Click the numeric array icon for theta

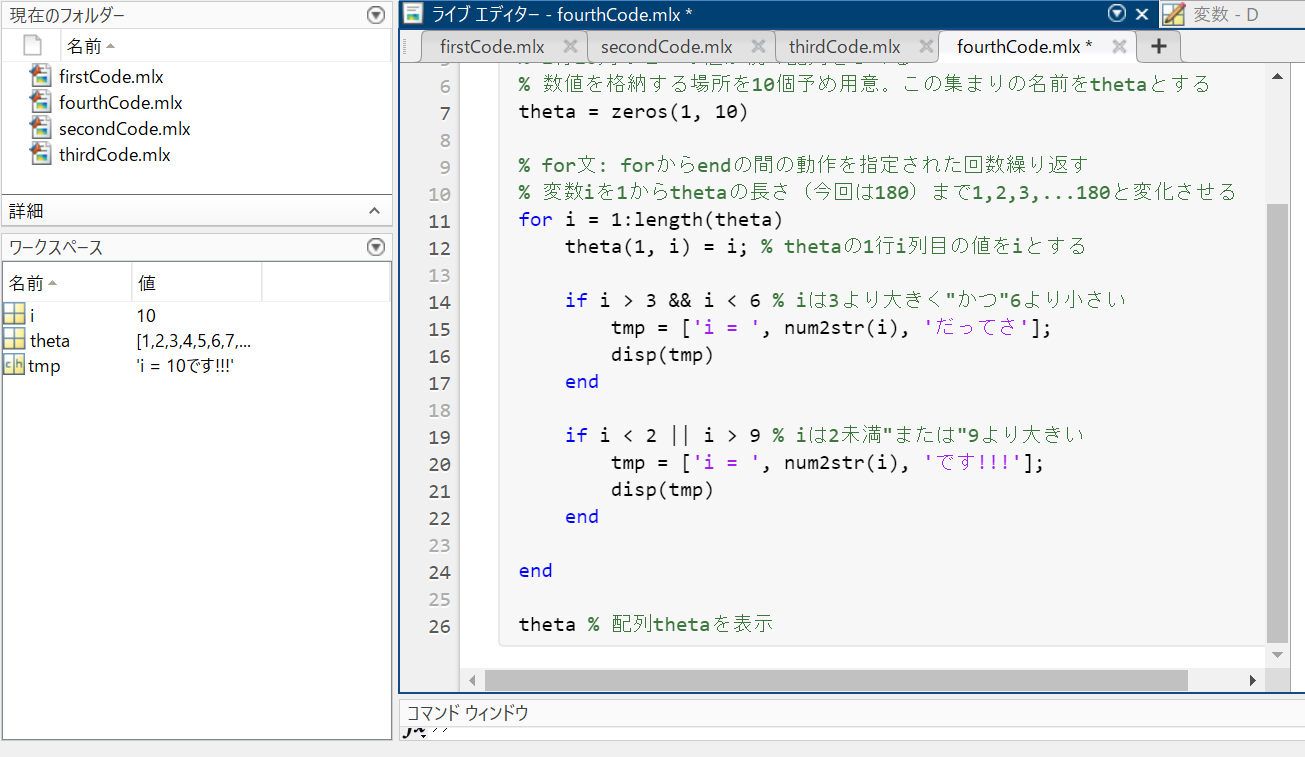click(14, 340)
